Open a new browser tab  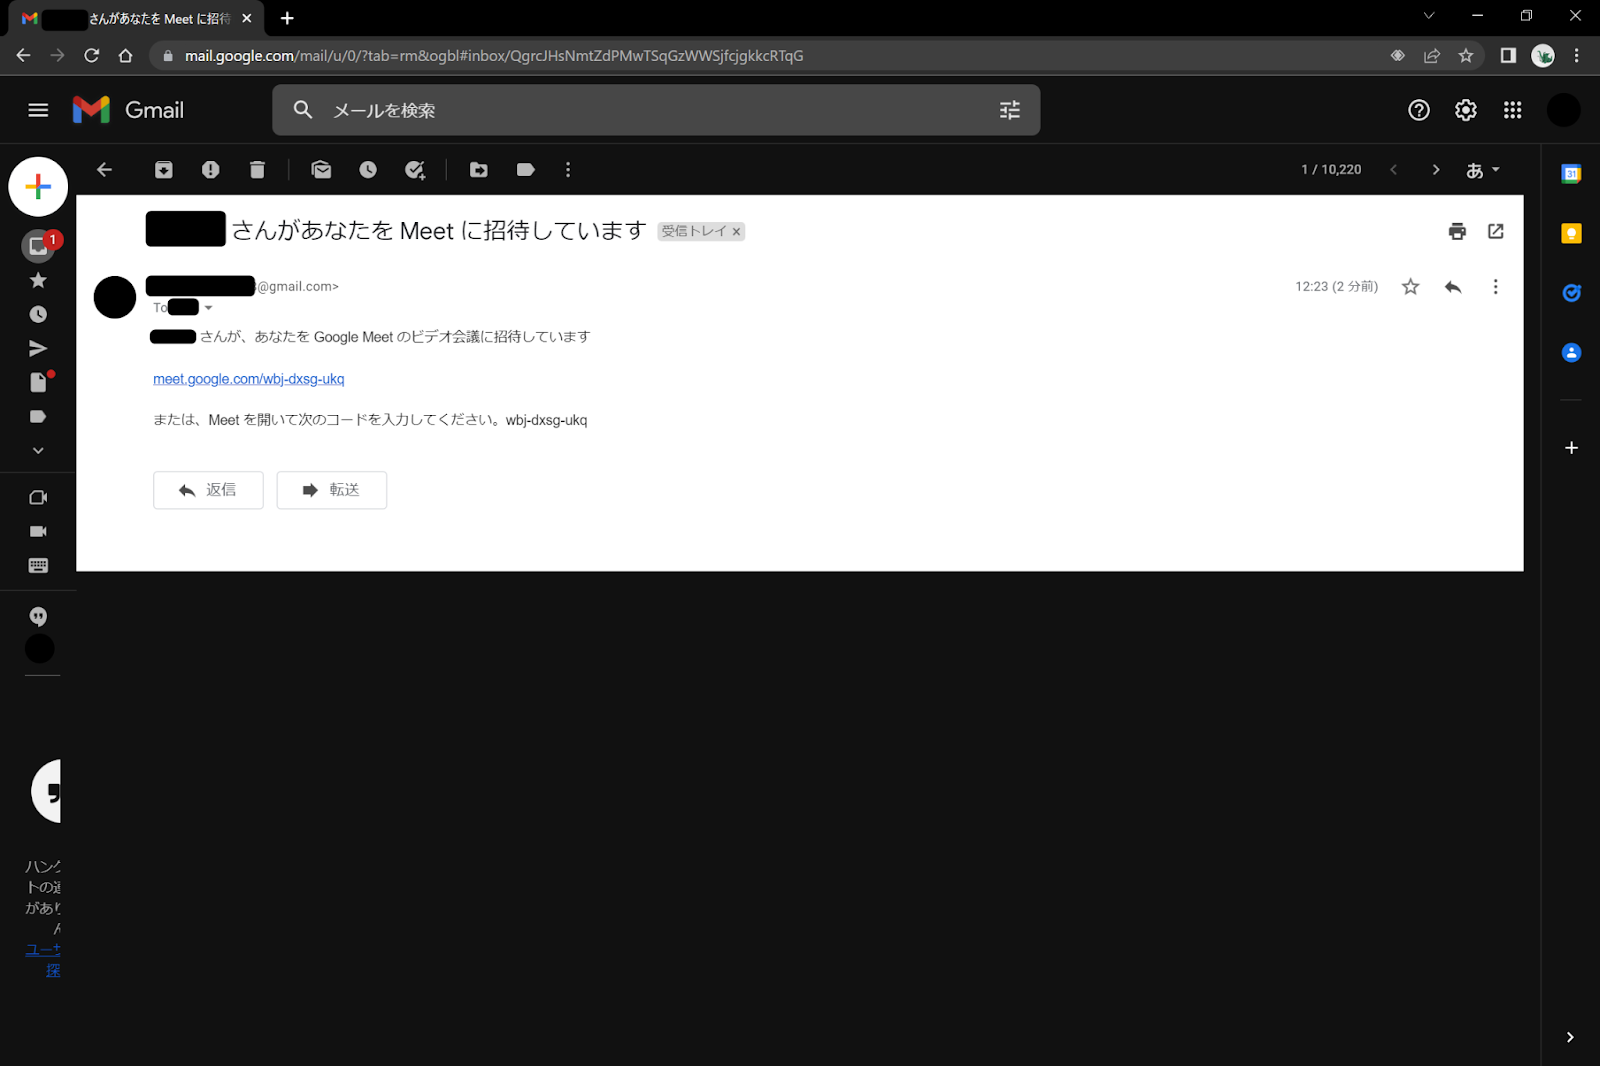(x=287, y=18)
